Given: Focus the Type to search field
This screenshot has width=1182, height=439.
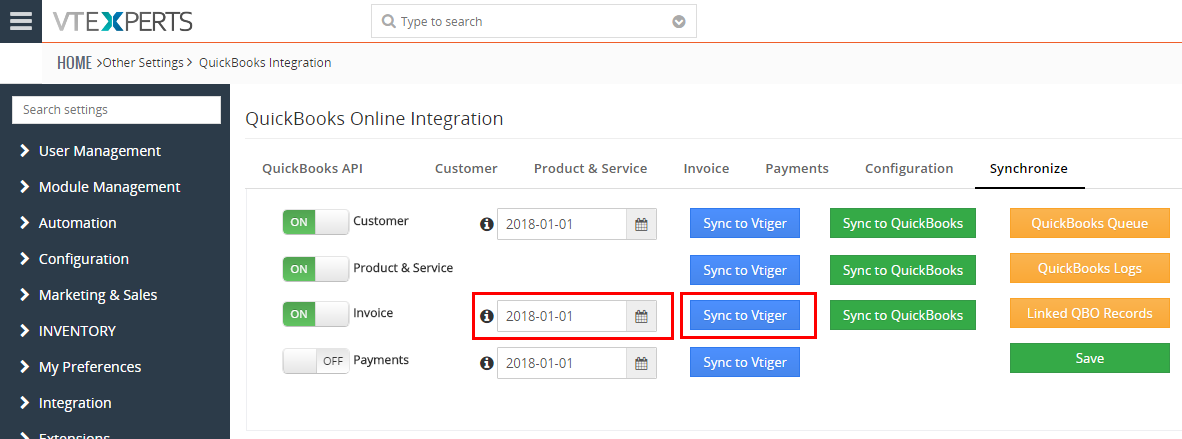Looking at the screenshot, I should point(534,21).
